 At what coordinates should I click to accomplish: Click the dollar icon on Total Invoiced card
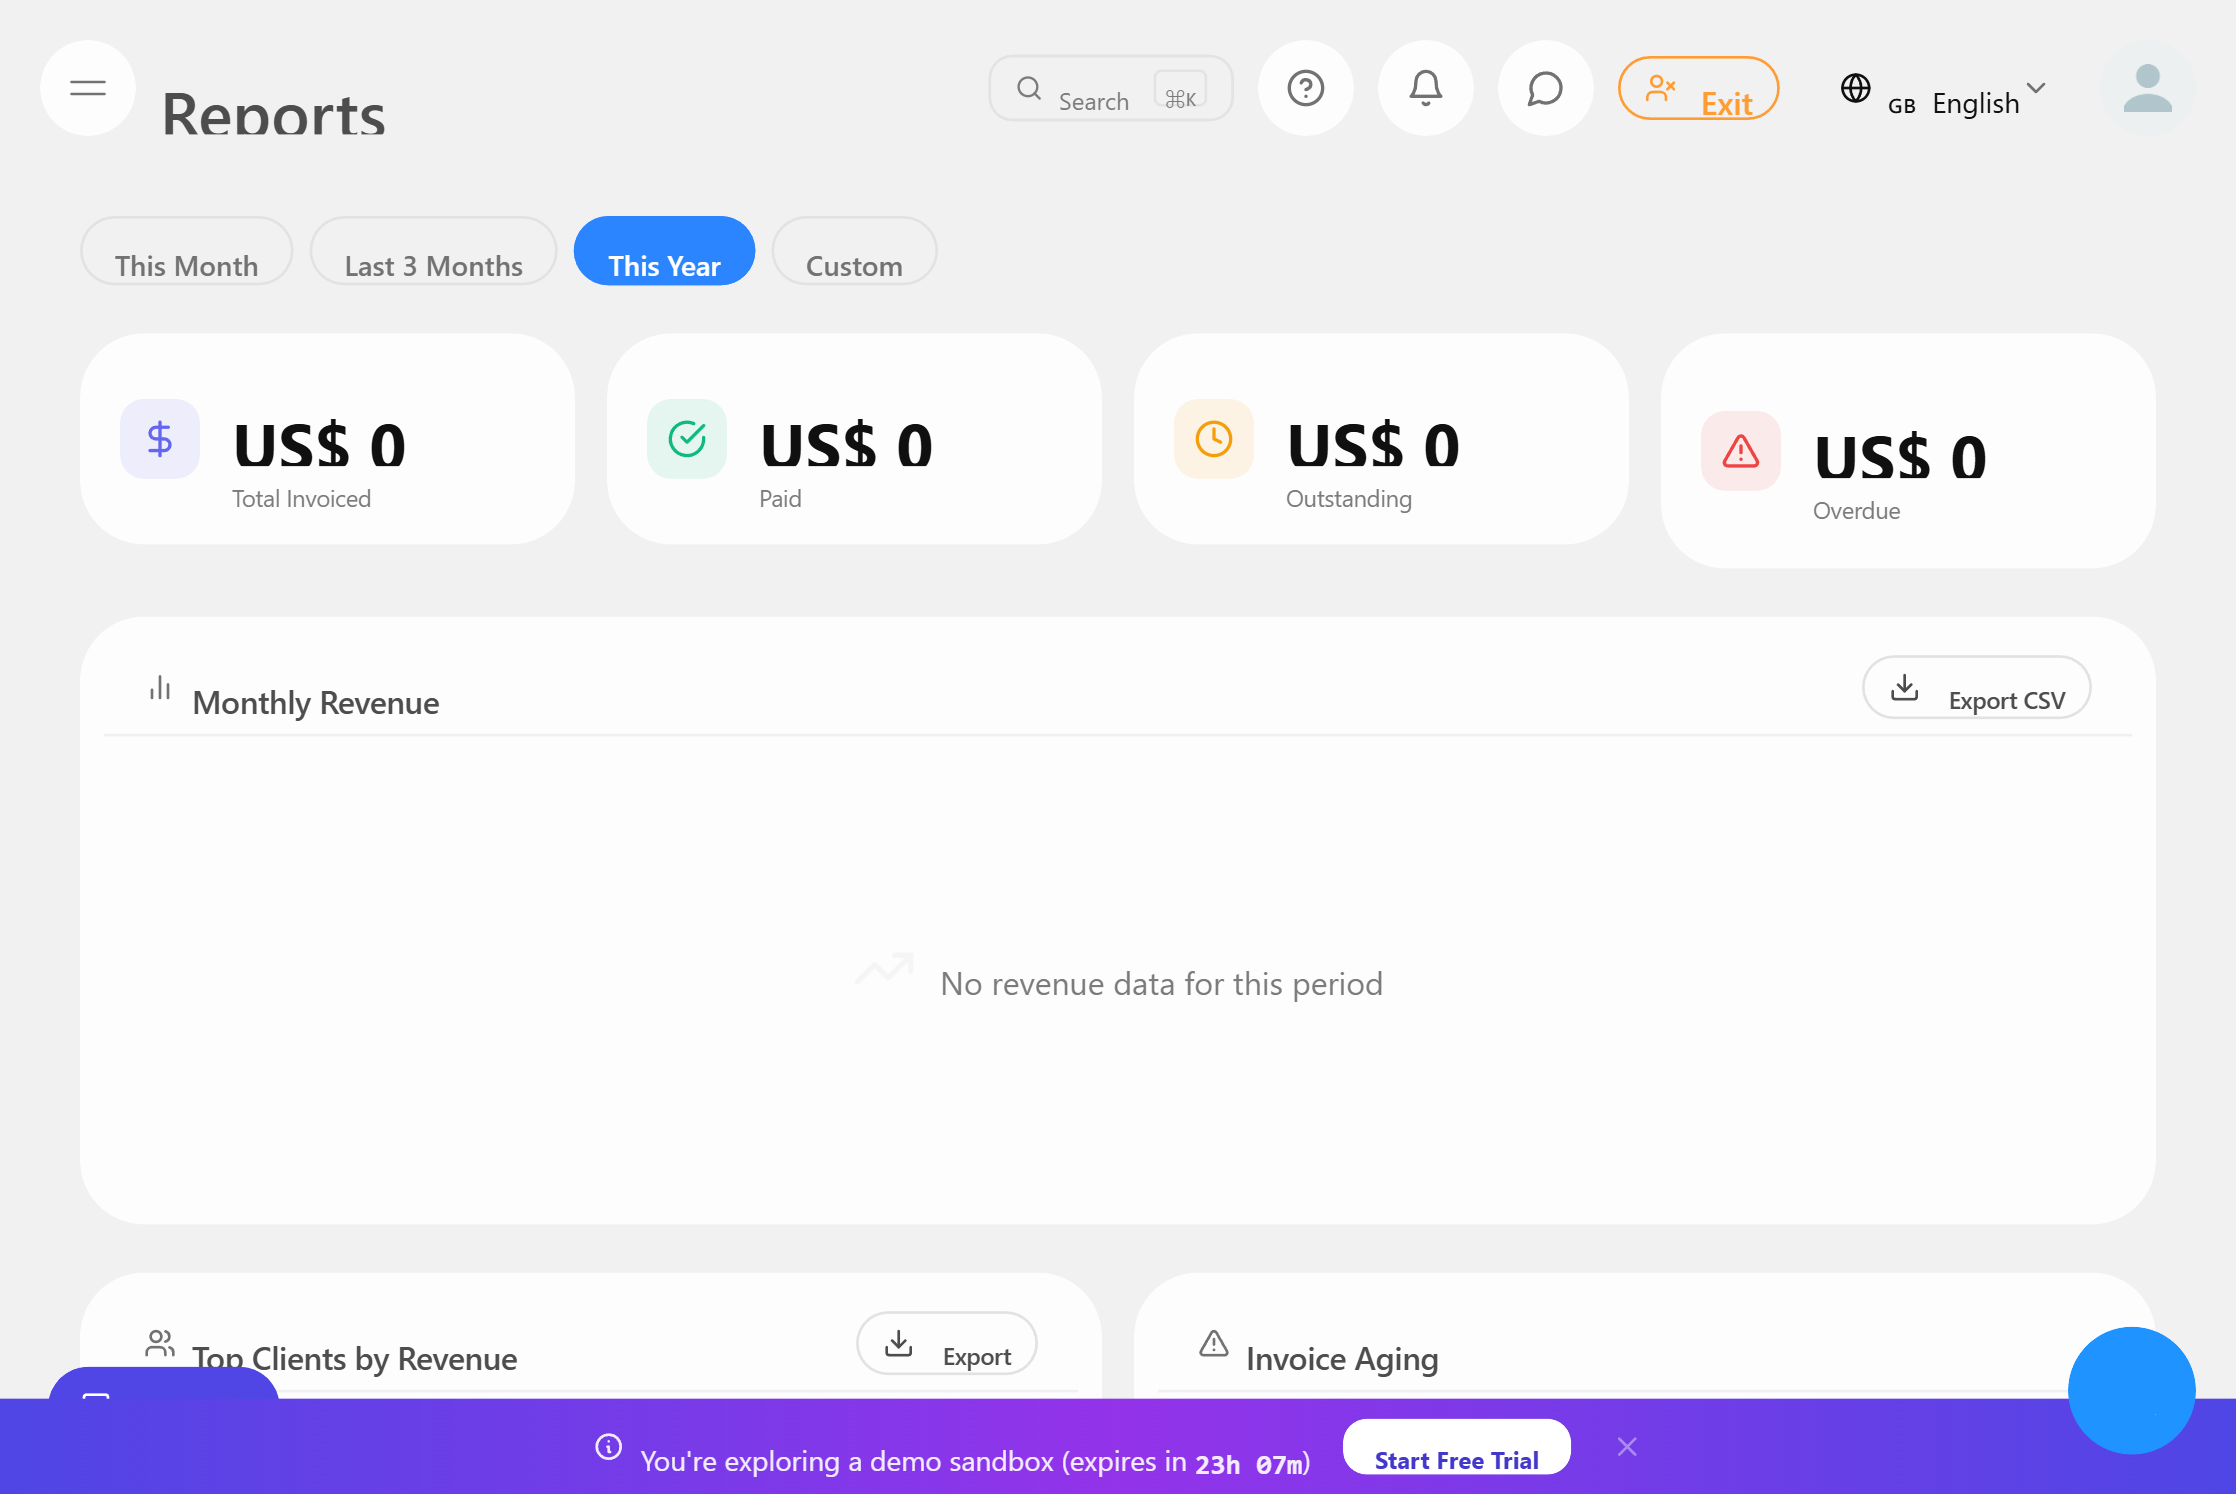pos(160,438)
